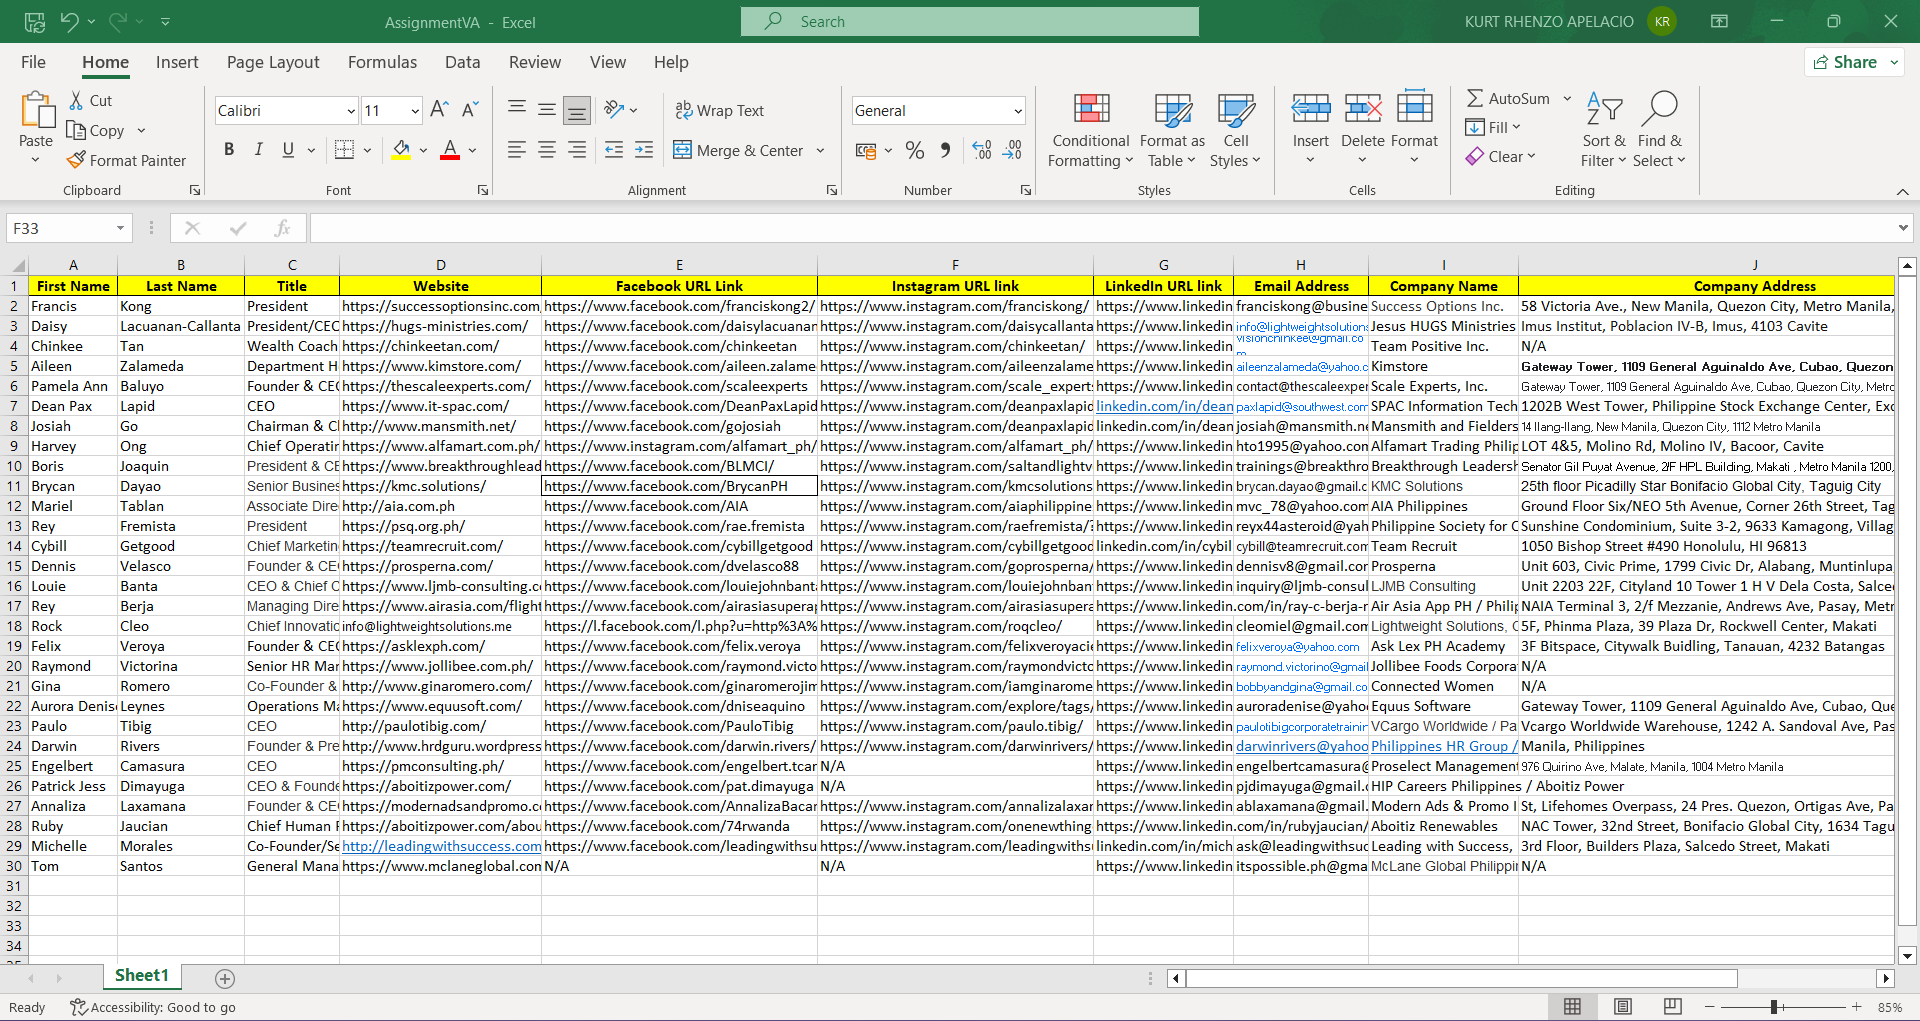Click the Insert Function fx icon

(x=282, y=228)
